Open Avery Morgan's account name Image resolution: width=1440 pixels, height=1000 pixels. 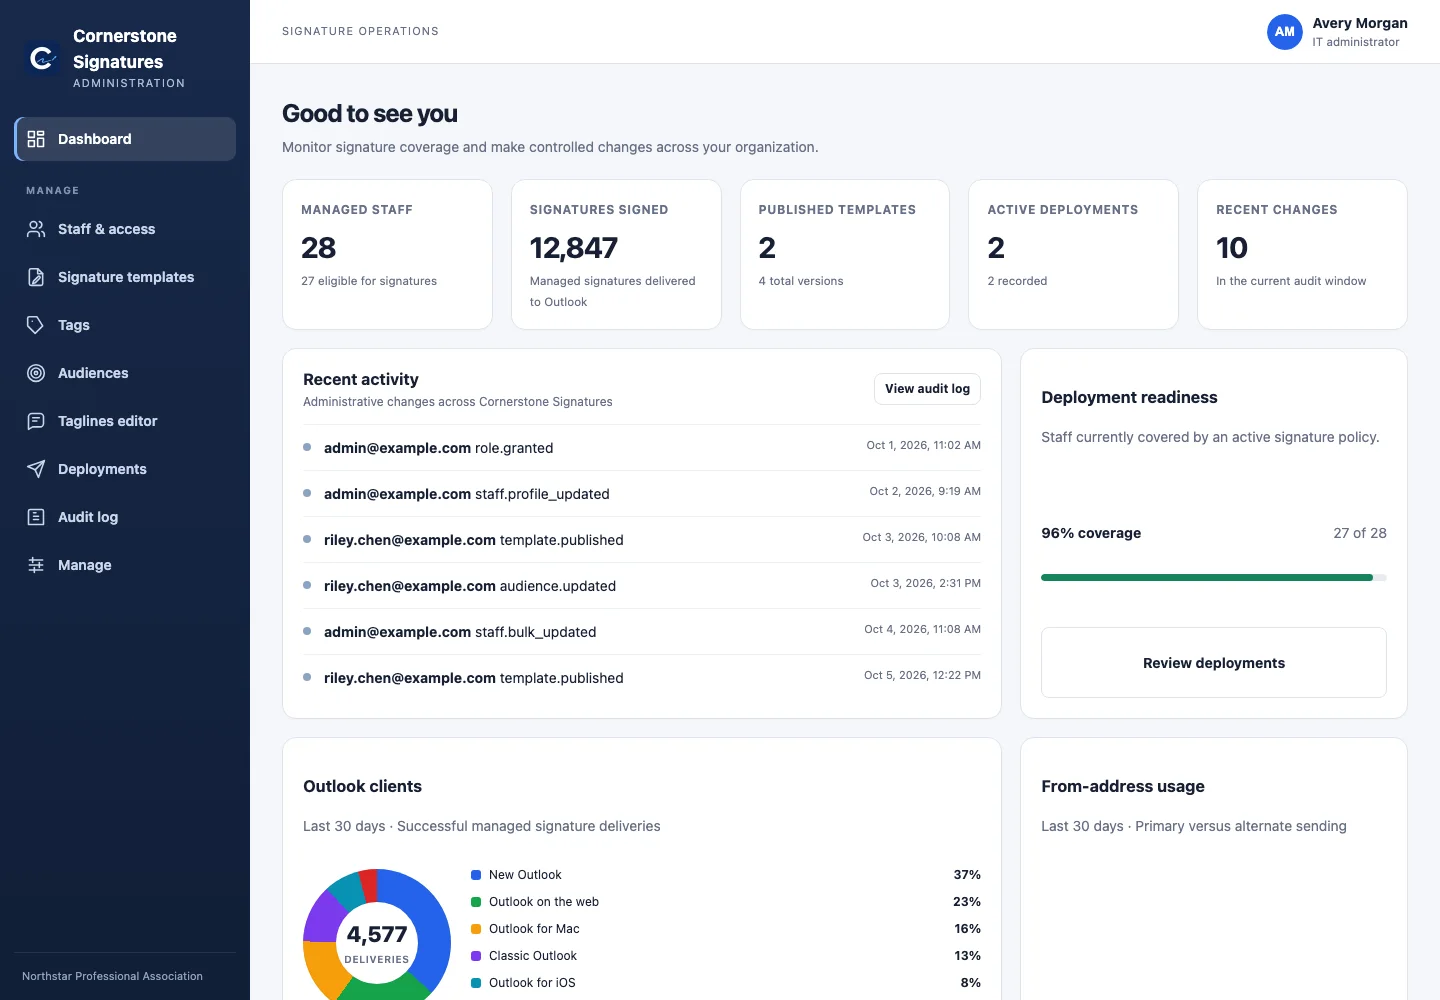[x=1360, y=23]
